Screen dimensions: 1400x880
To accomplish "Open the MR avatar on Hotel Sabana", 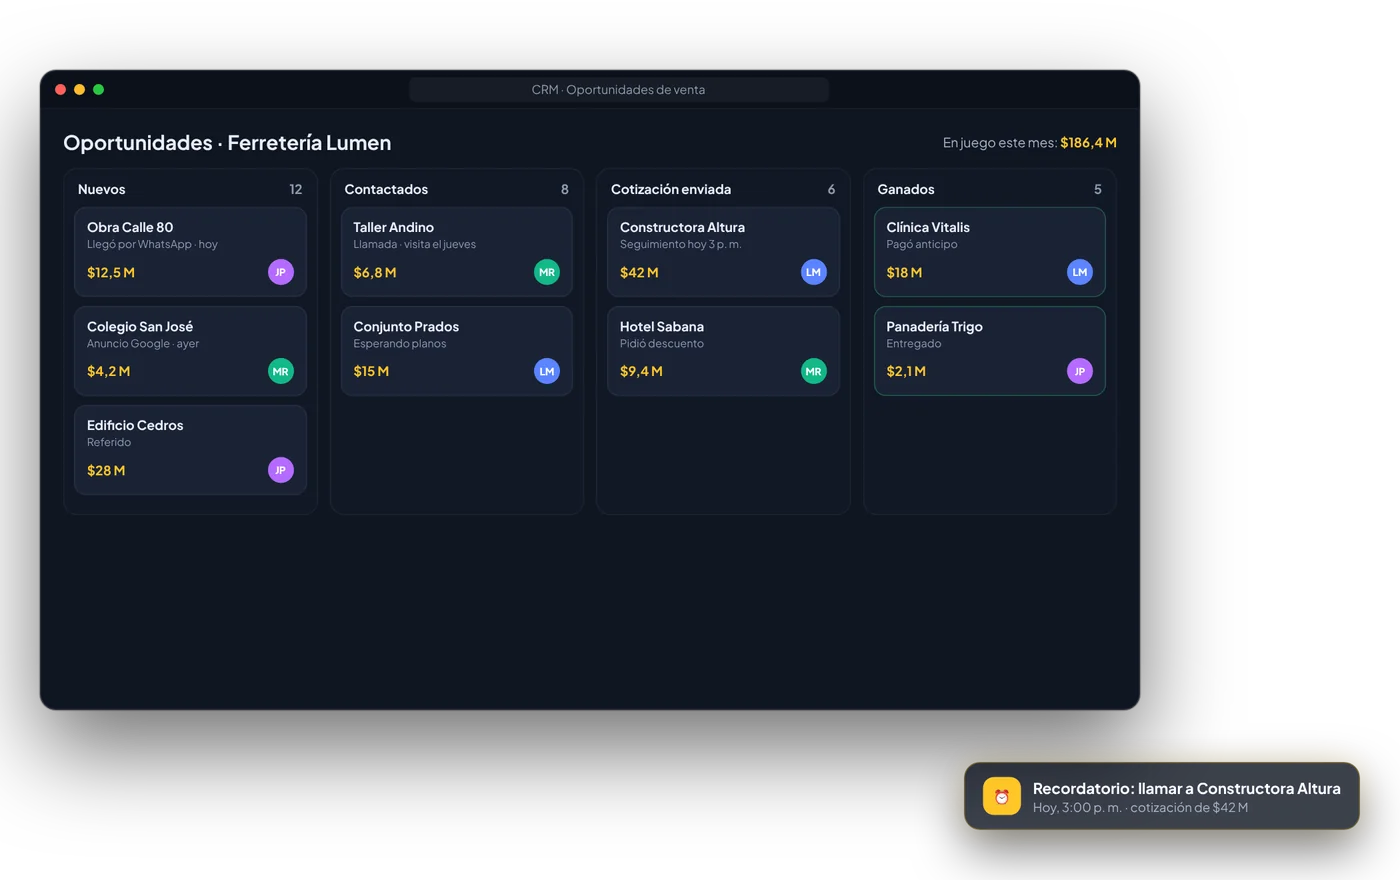I will point(814,371).
